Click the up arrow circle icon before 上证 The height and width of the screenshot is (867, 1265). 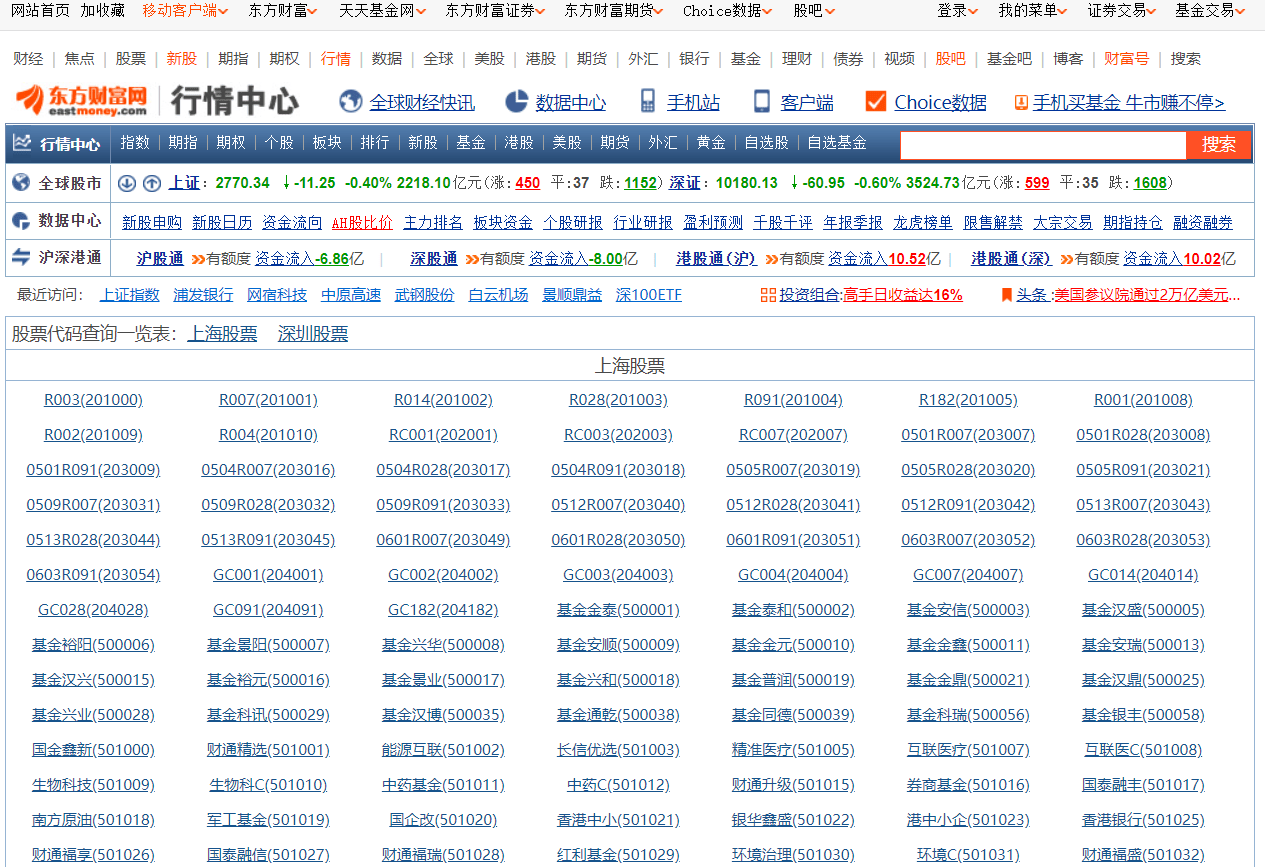(x=151, y=183)
